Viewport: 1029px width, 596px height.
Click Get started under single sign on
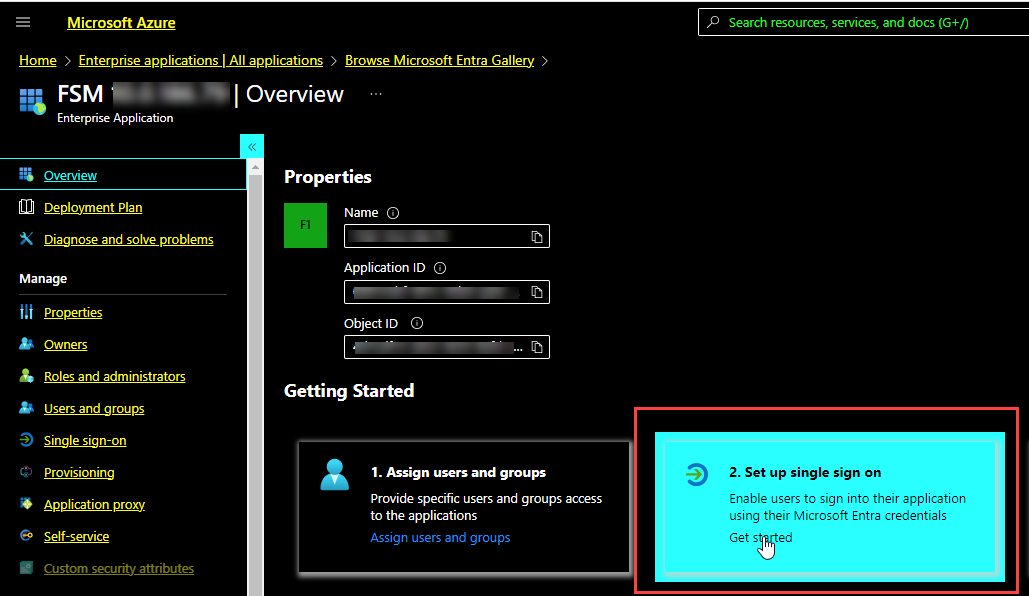[x=760, y=537]
